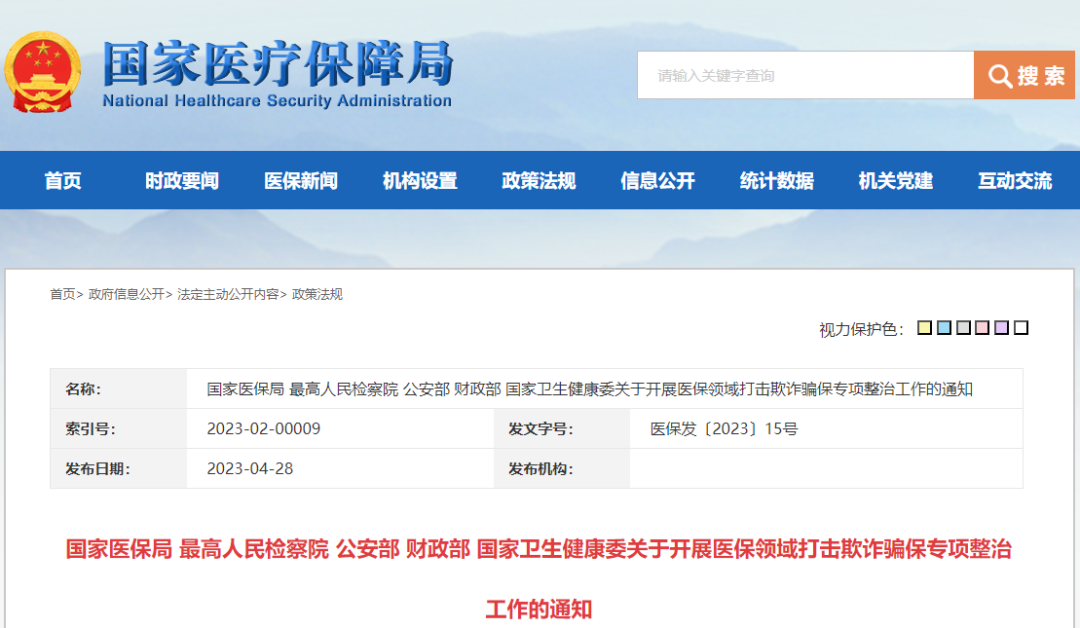Select 互动交流 in the navigation bar
Viewport: 1080px width, 628px height.
point(1015,180)
